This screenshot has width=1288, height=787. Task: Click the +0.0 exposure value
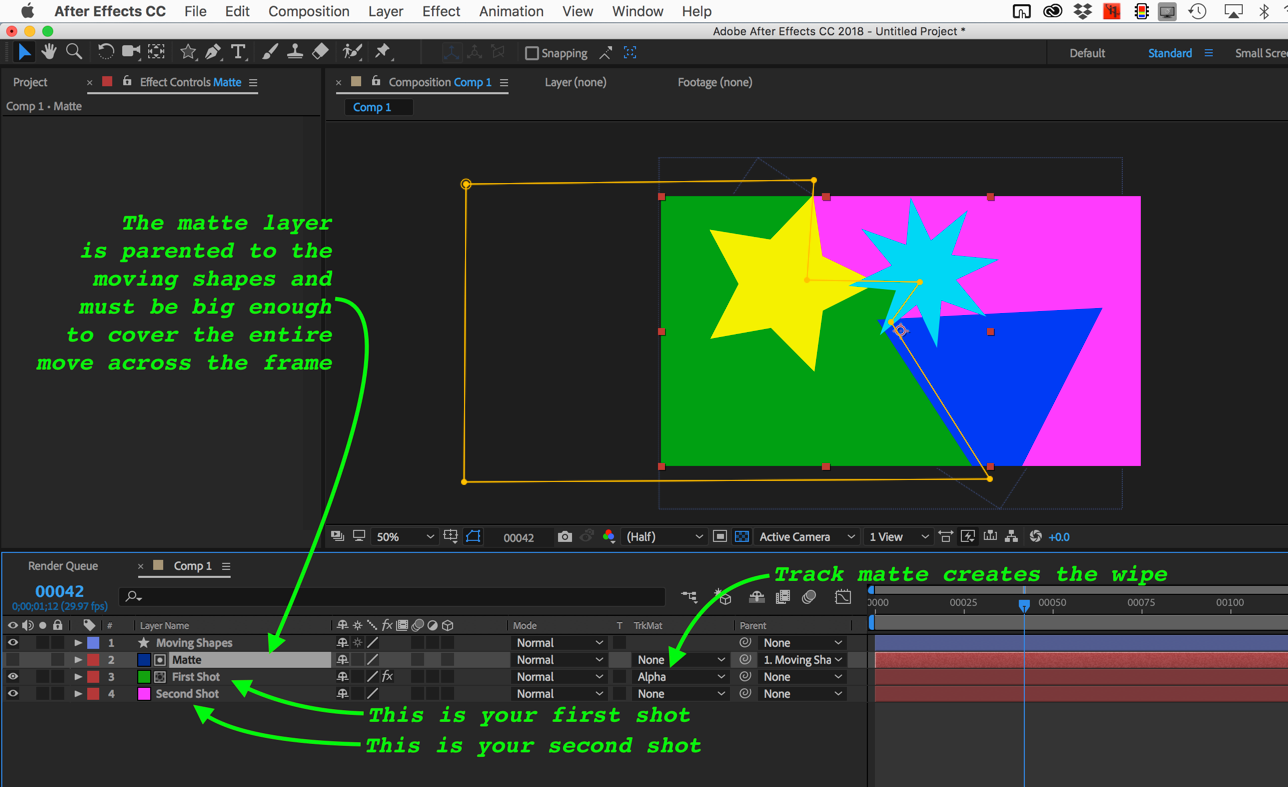(x=1059, y=537)
